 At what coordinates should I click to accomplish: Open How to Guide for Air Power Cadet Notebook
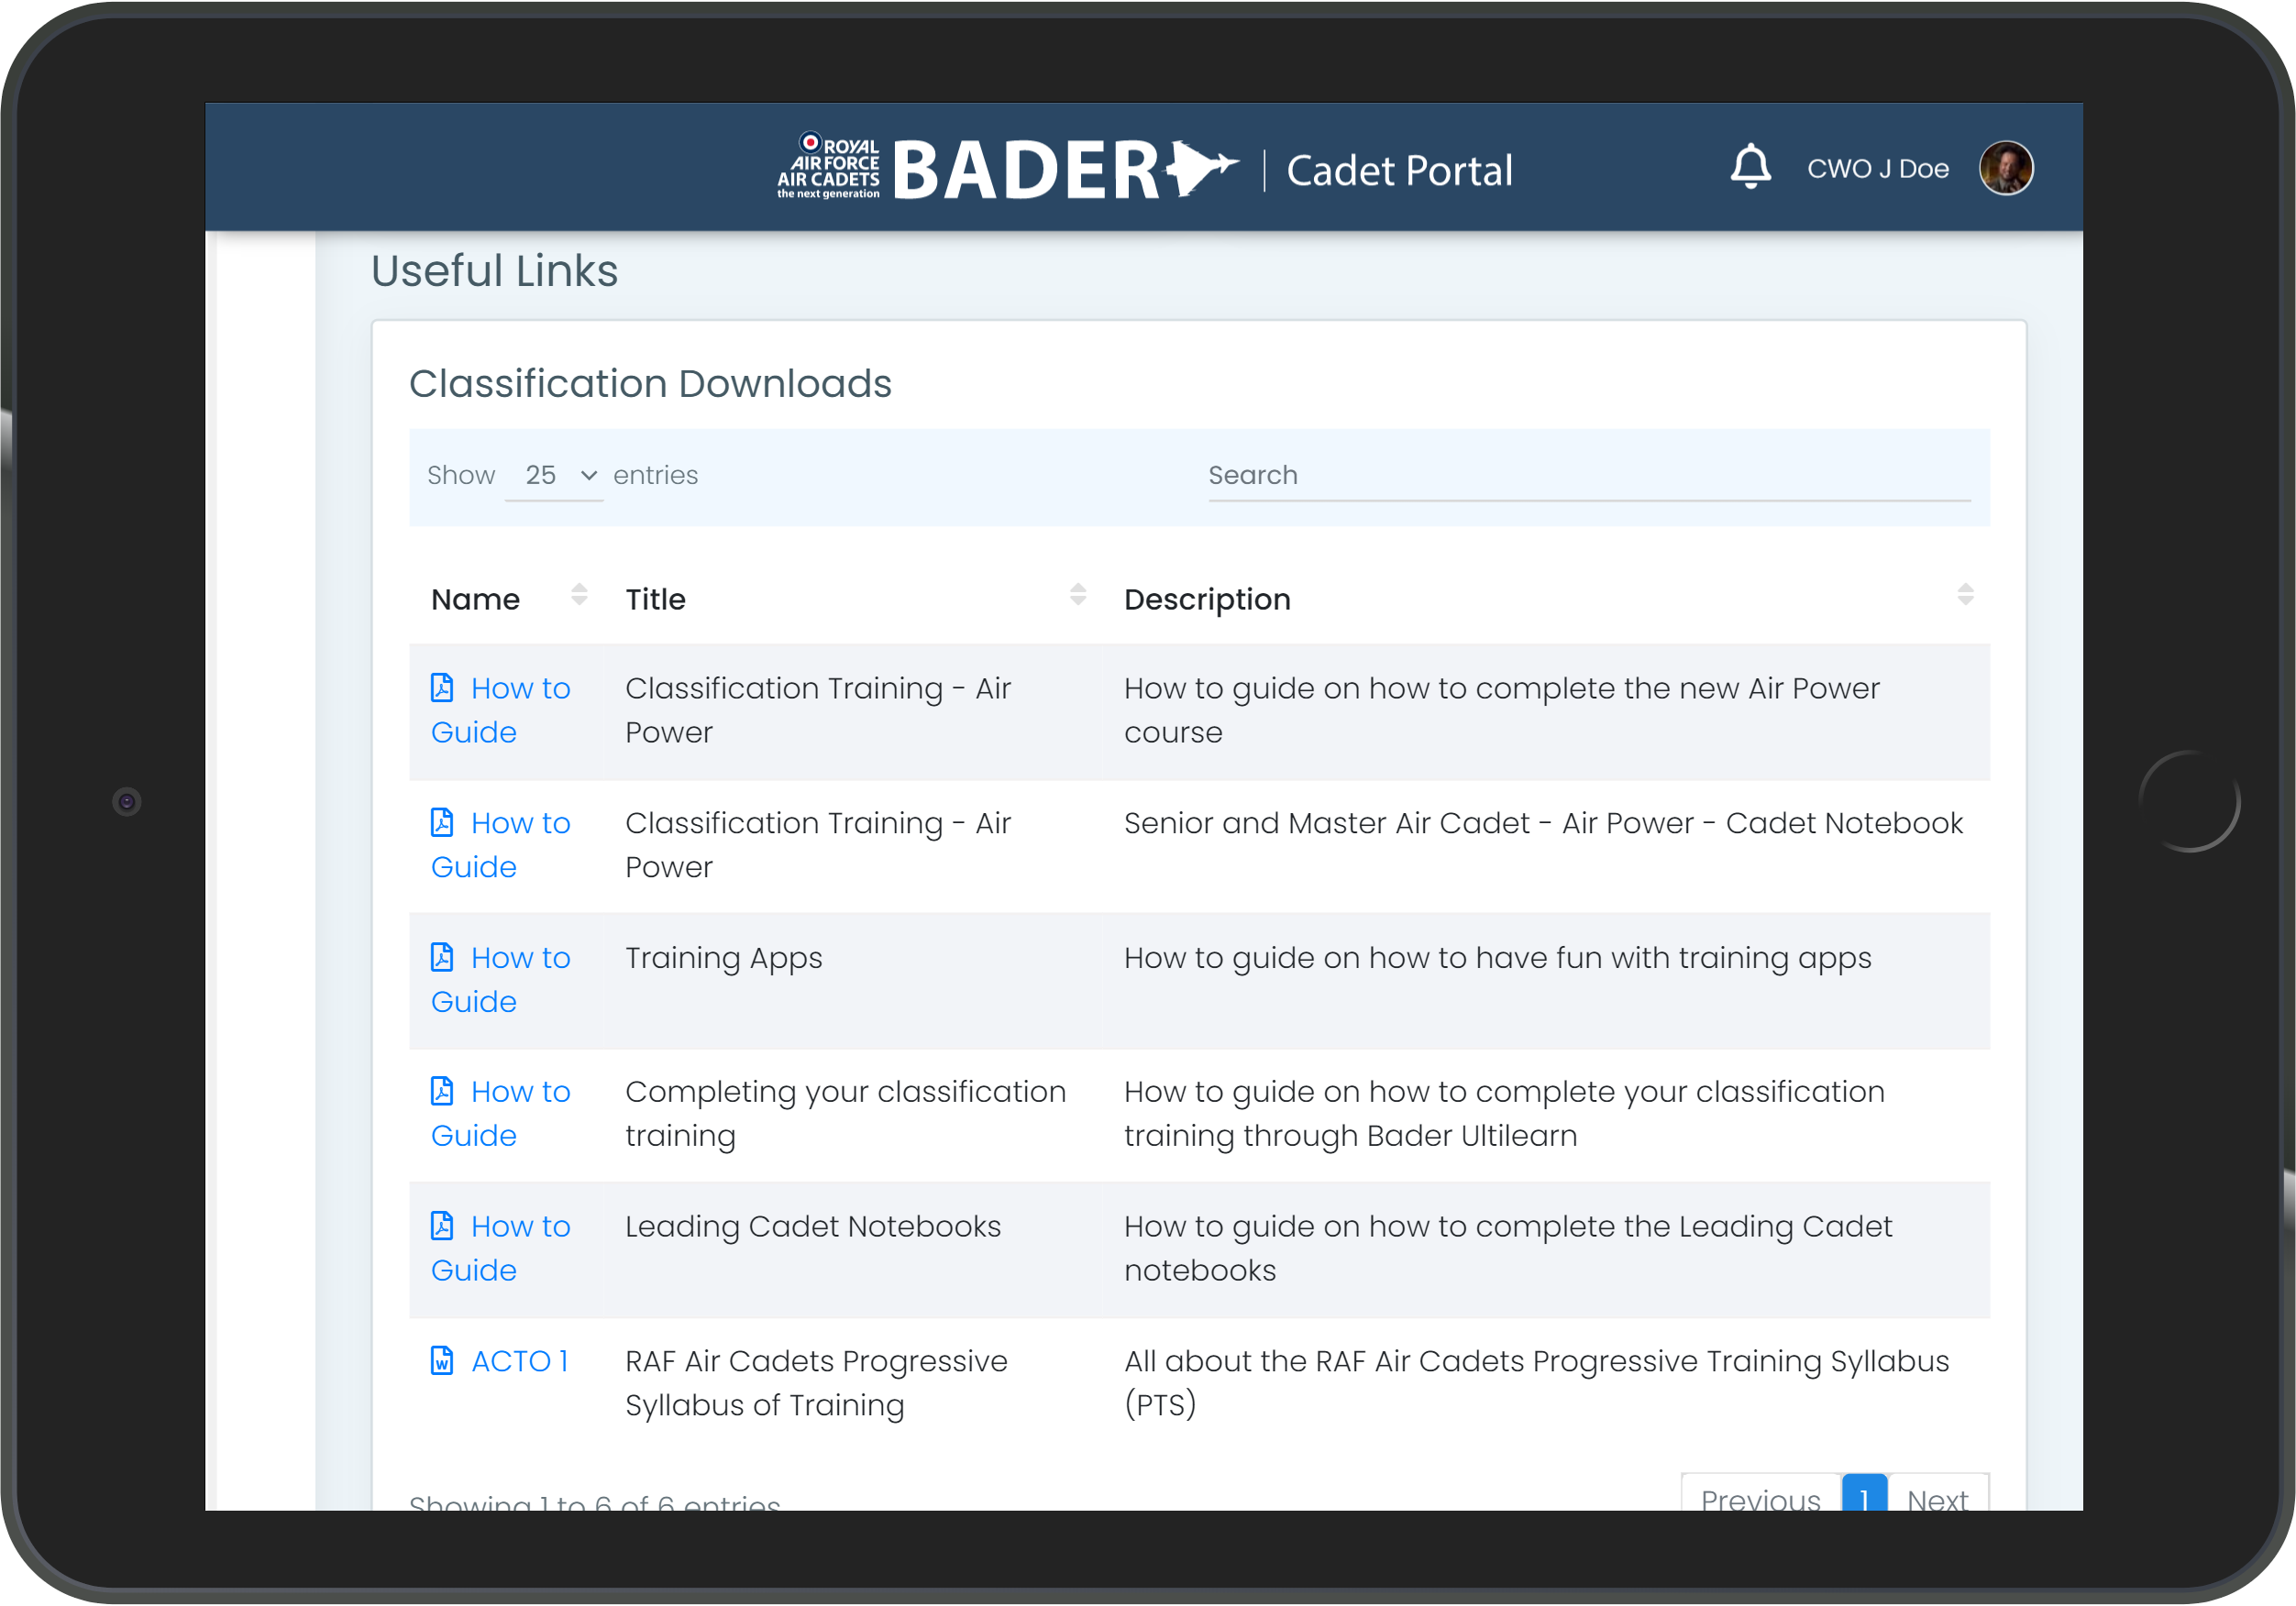500,845
